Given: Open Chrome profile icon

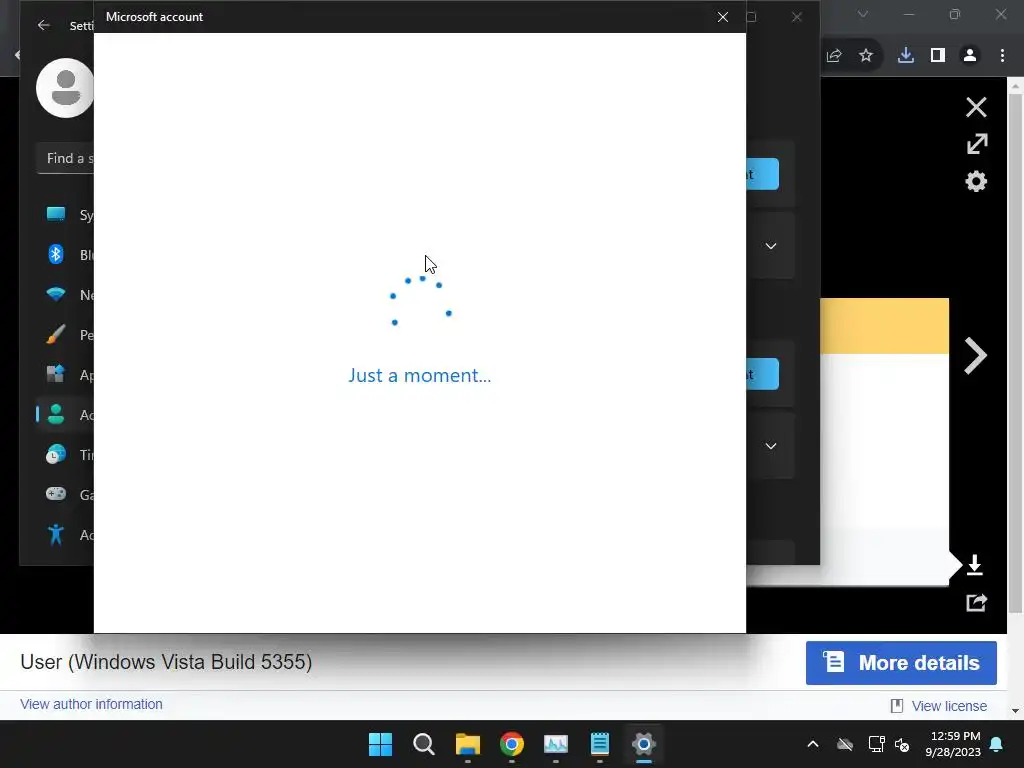Looking at the screenshot, I should point(970,56).
